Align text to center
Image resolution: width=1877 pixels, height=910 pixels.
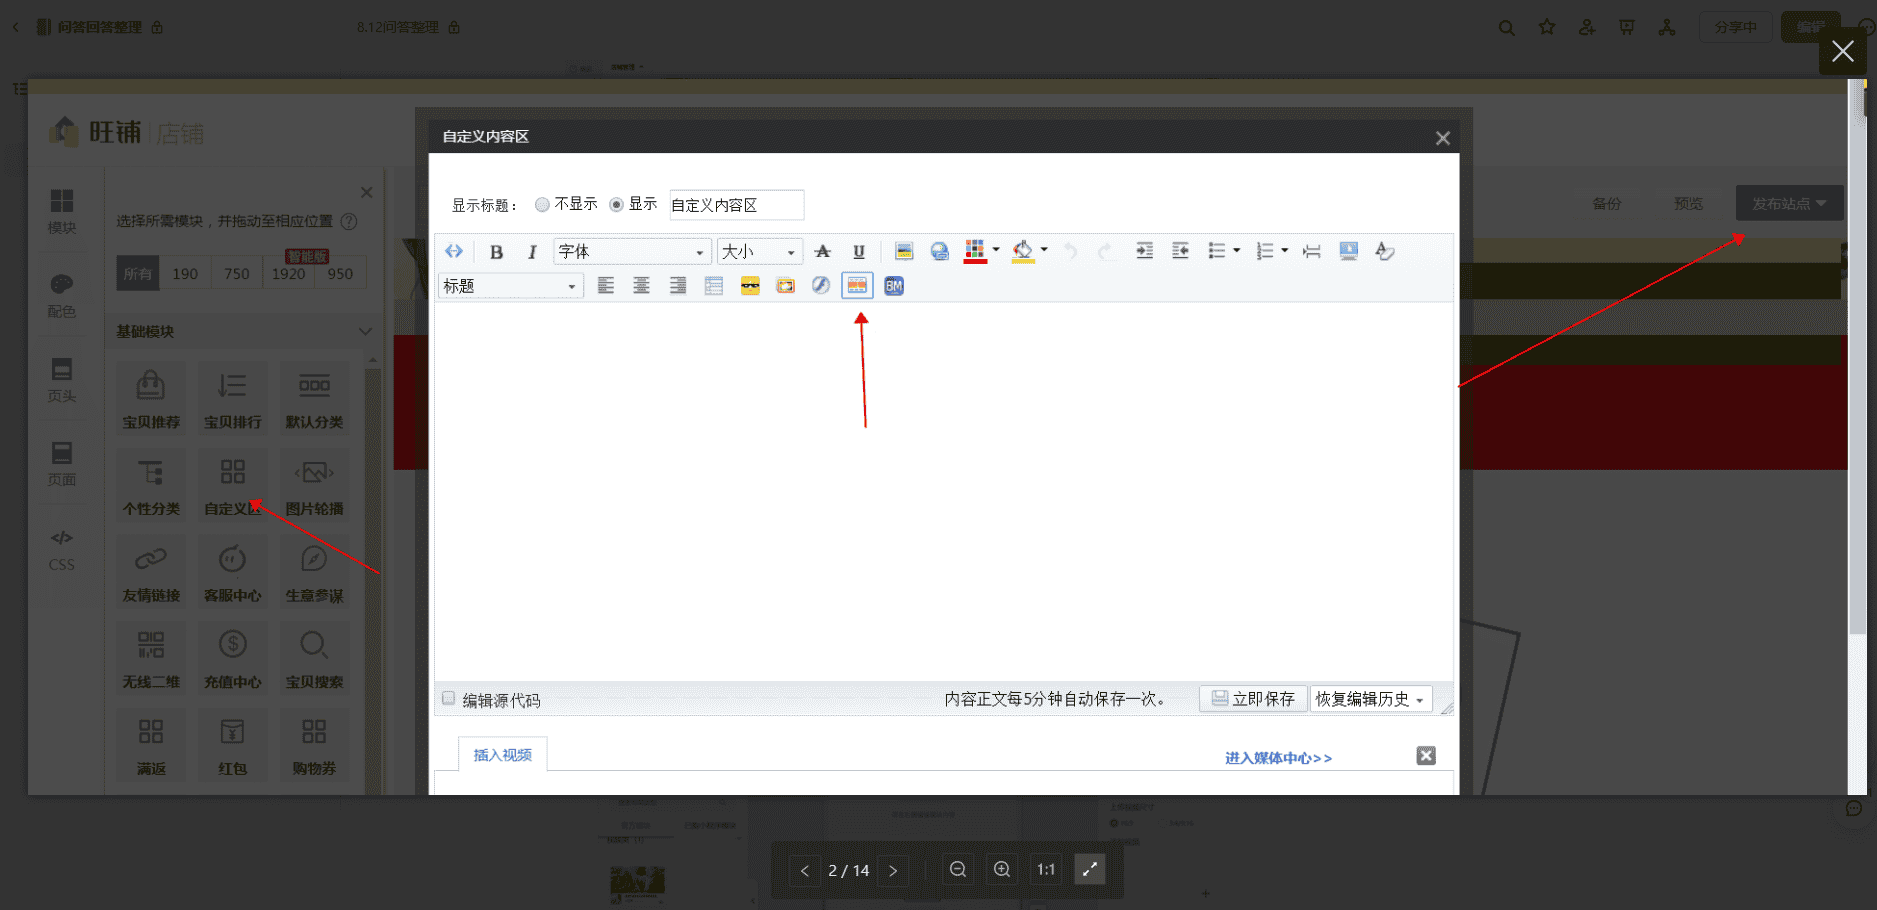click(x=641, y=286)
